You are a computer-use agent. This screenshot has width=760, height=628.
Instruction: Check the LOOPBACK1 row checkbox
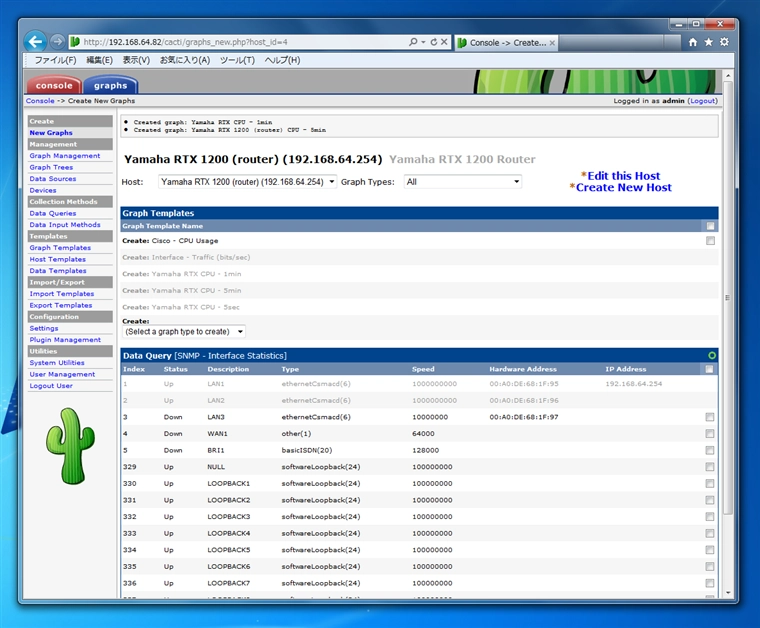[x=710, y=484]
